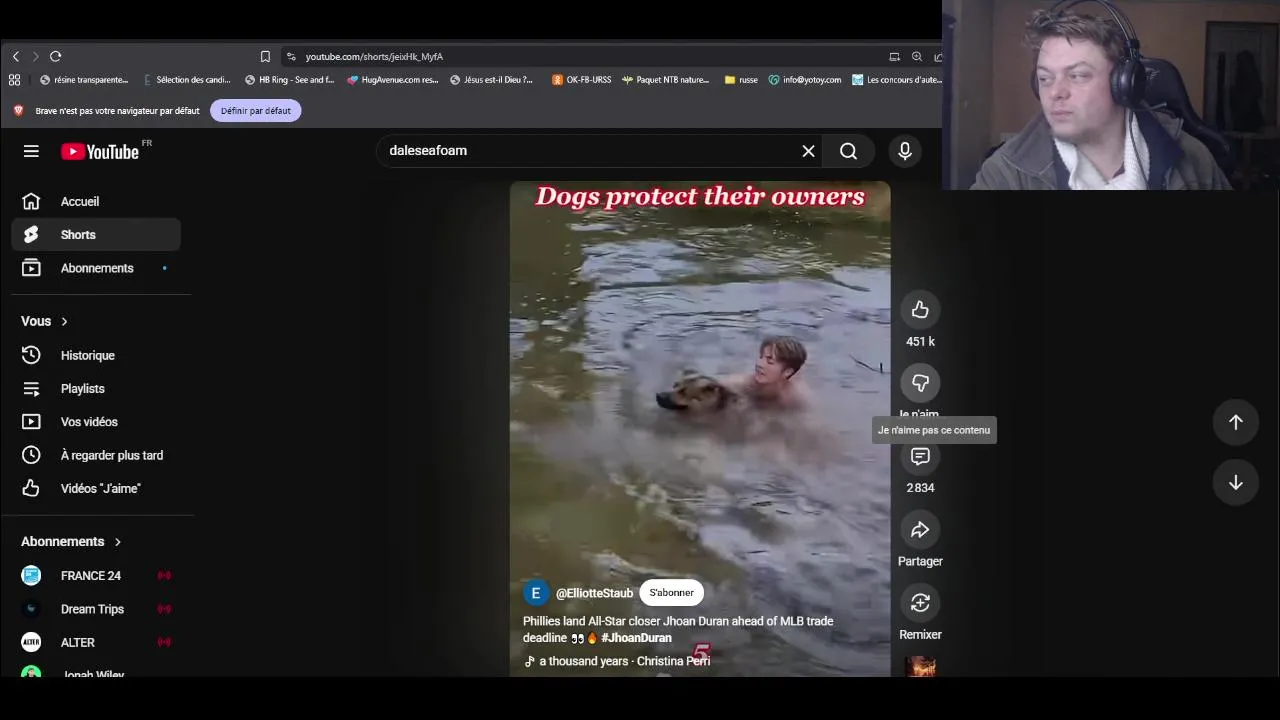Open site settings icon beside the URL
1280x720 pixels.
pos(290,57)
